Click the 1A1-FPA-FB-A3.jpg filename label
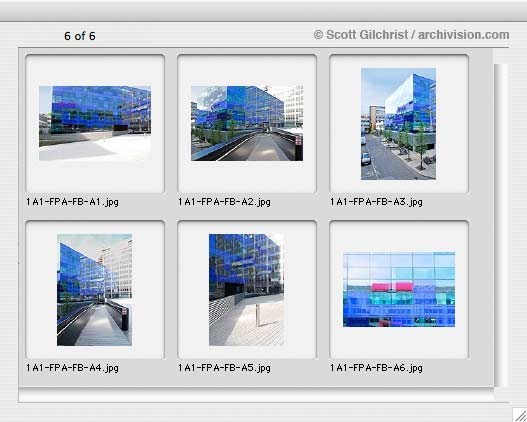 pos(376,202)
